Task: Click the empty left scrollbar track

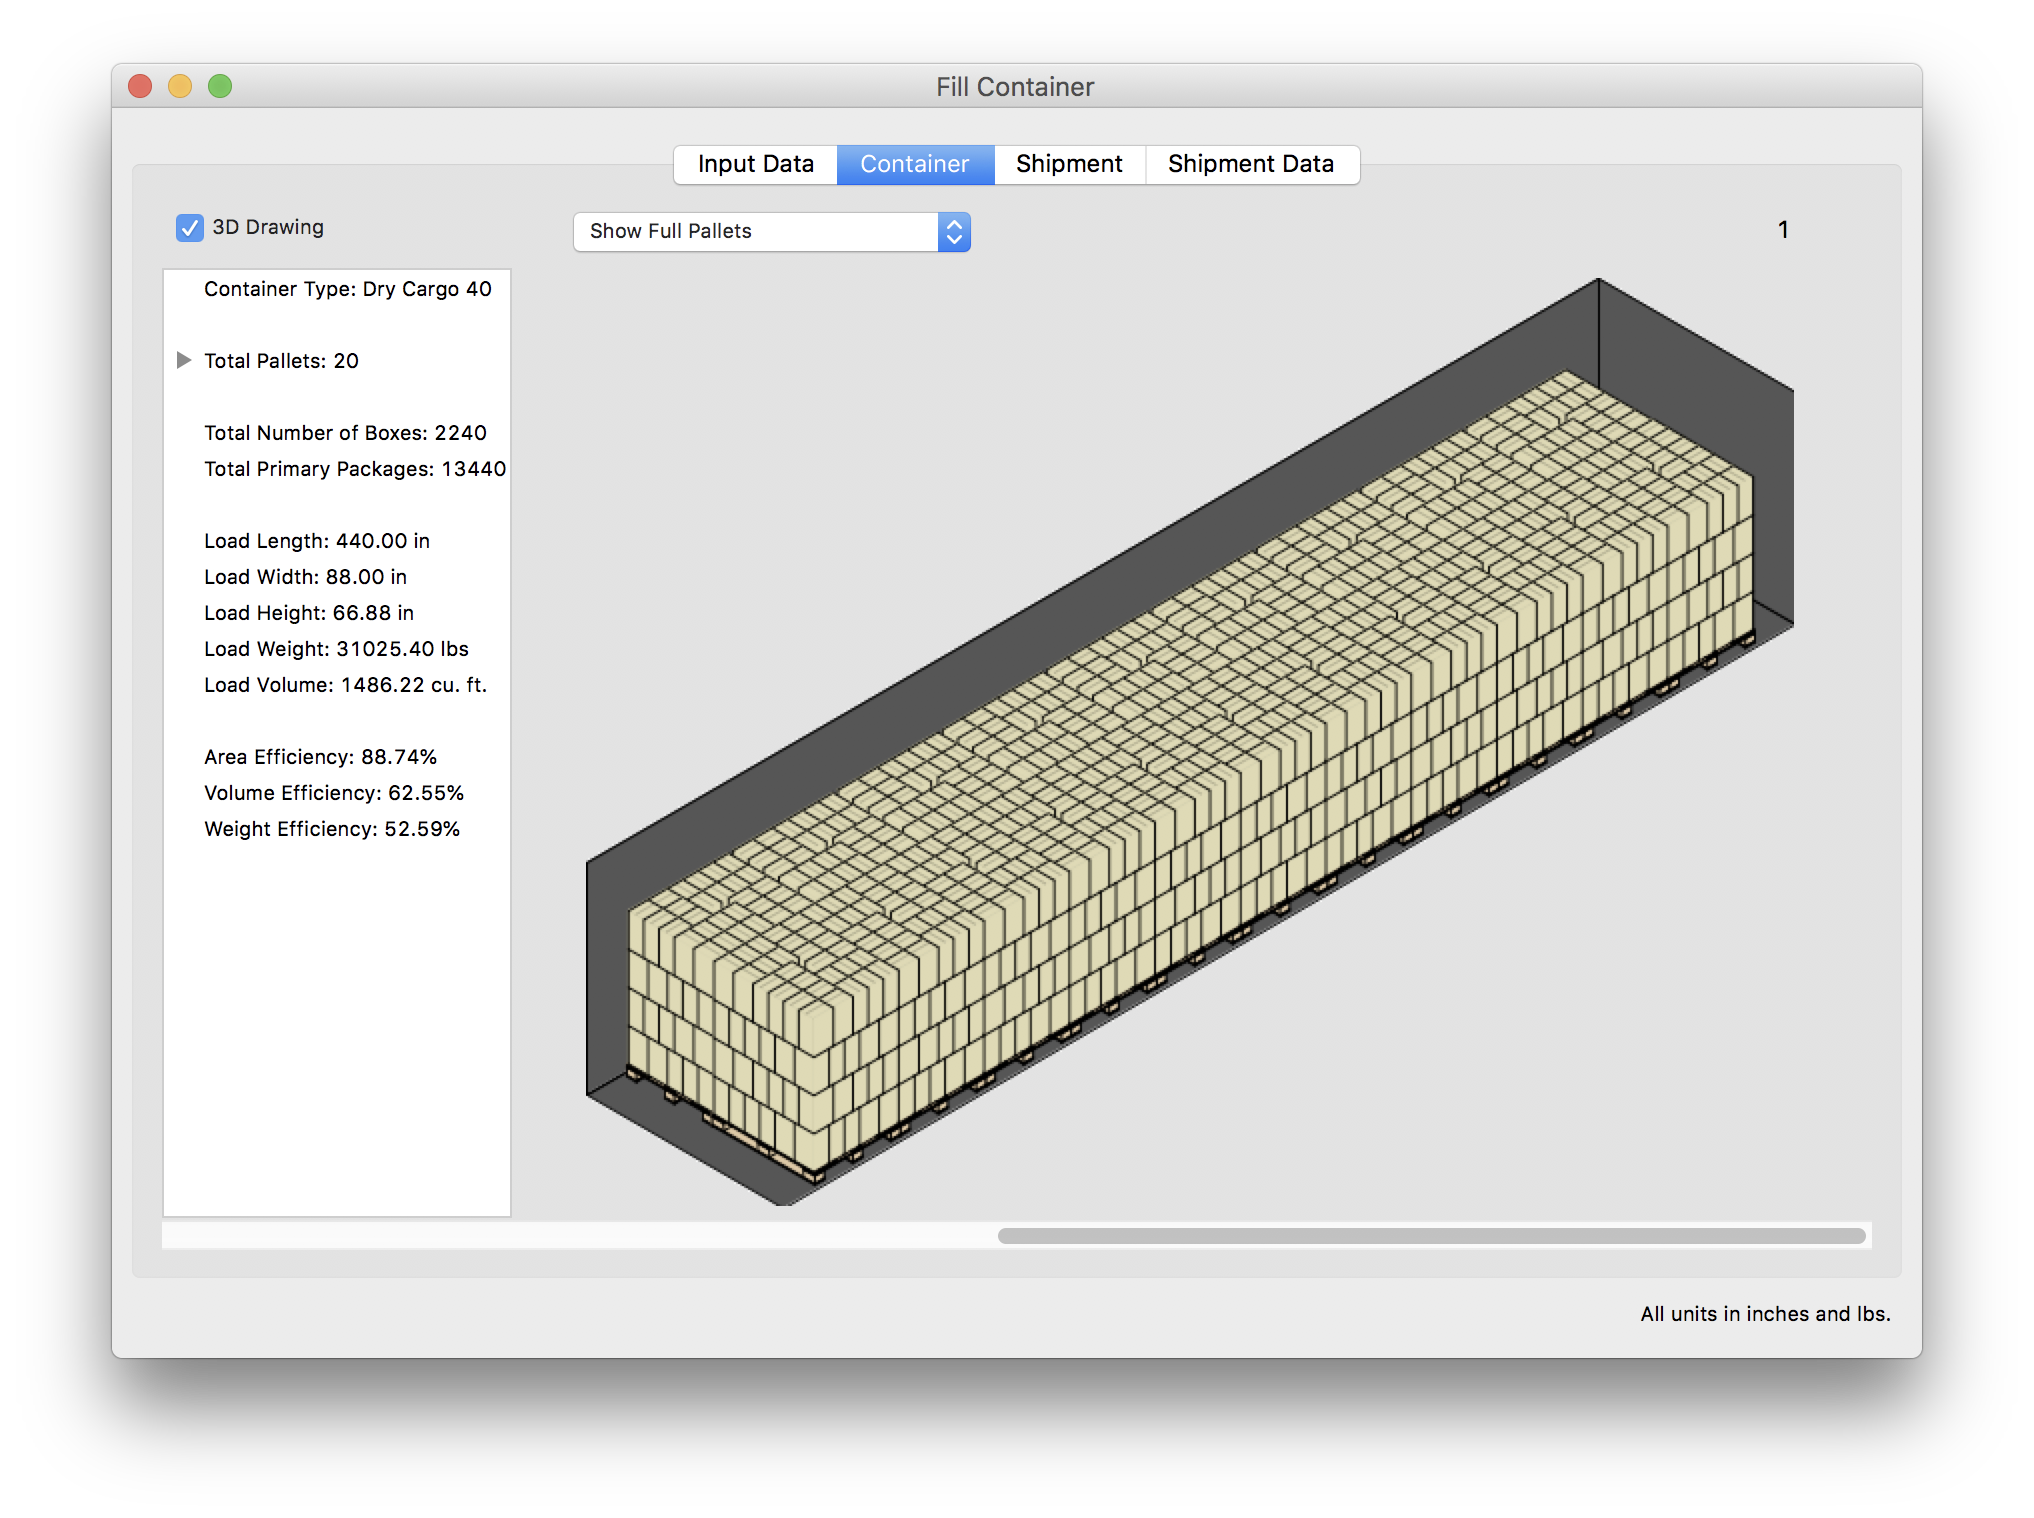Action: (x=580, y=1236)
